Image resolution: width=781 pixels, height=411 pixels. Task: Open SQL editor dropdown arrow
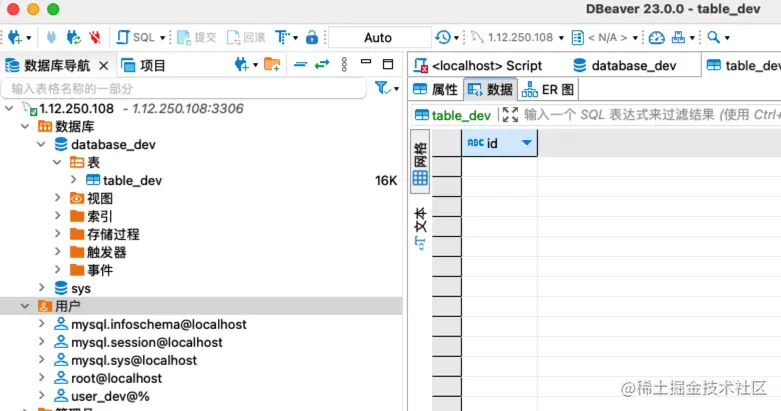click(162, 38)
